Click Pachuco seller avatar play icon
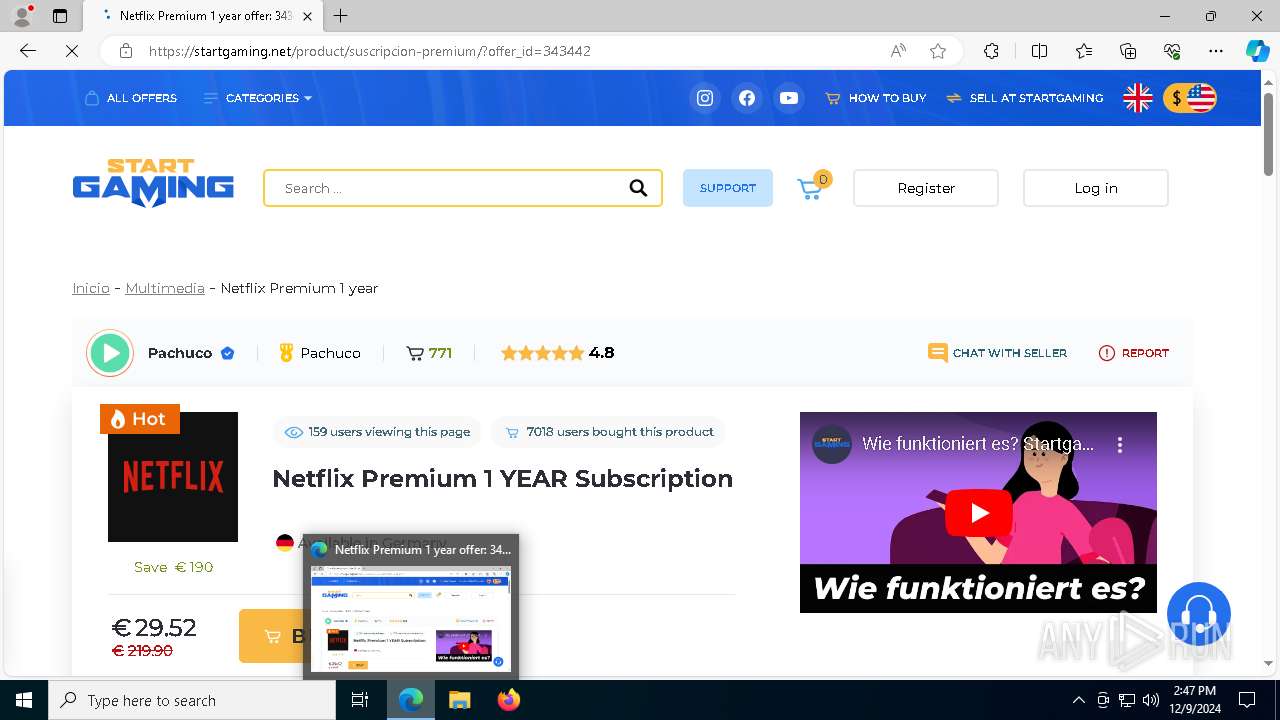 tap(110, 353)
